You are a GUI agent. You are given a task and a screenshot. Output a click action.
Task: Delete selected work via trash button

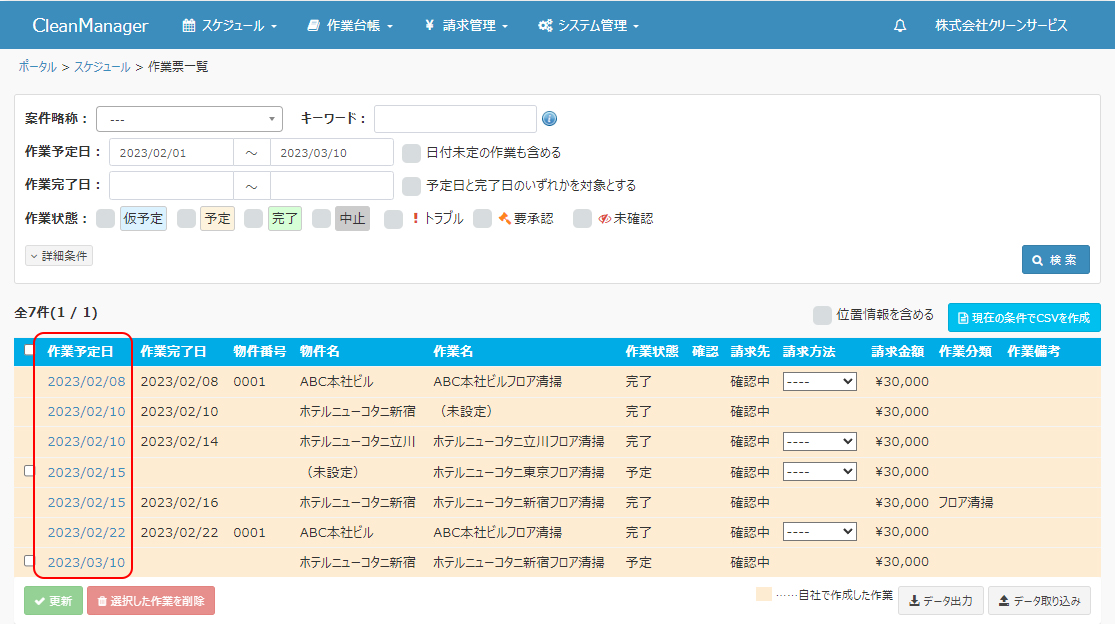(x=151, y=600)
